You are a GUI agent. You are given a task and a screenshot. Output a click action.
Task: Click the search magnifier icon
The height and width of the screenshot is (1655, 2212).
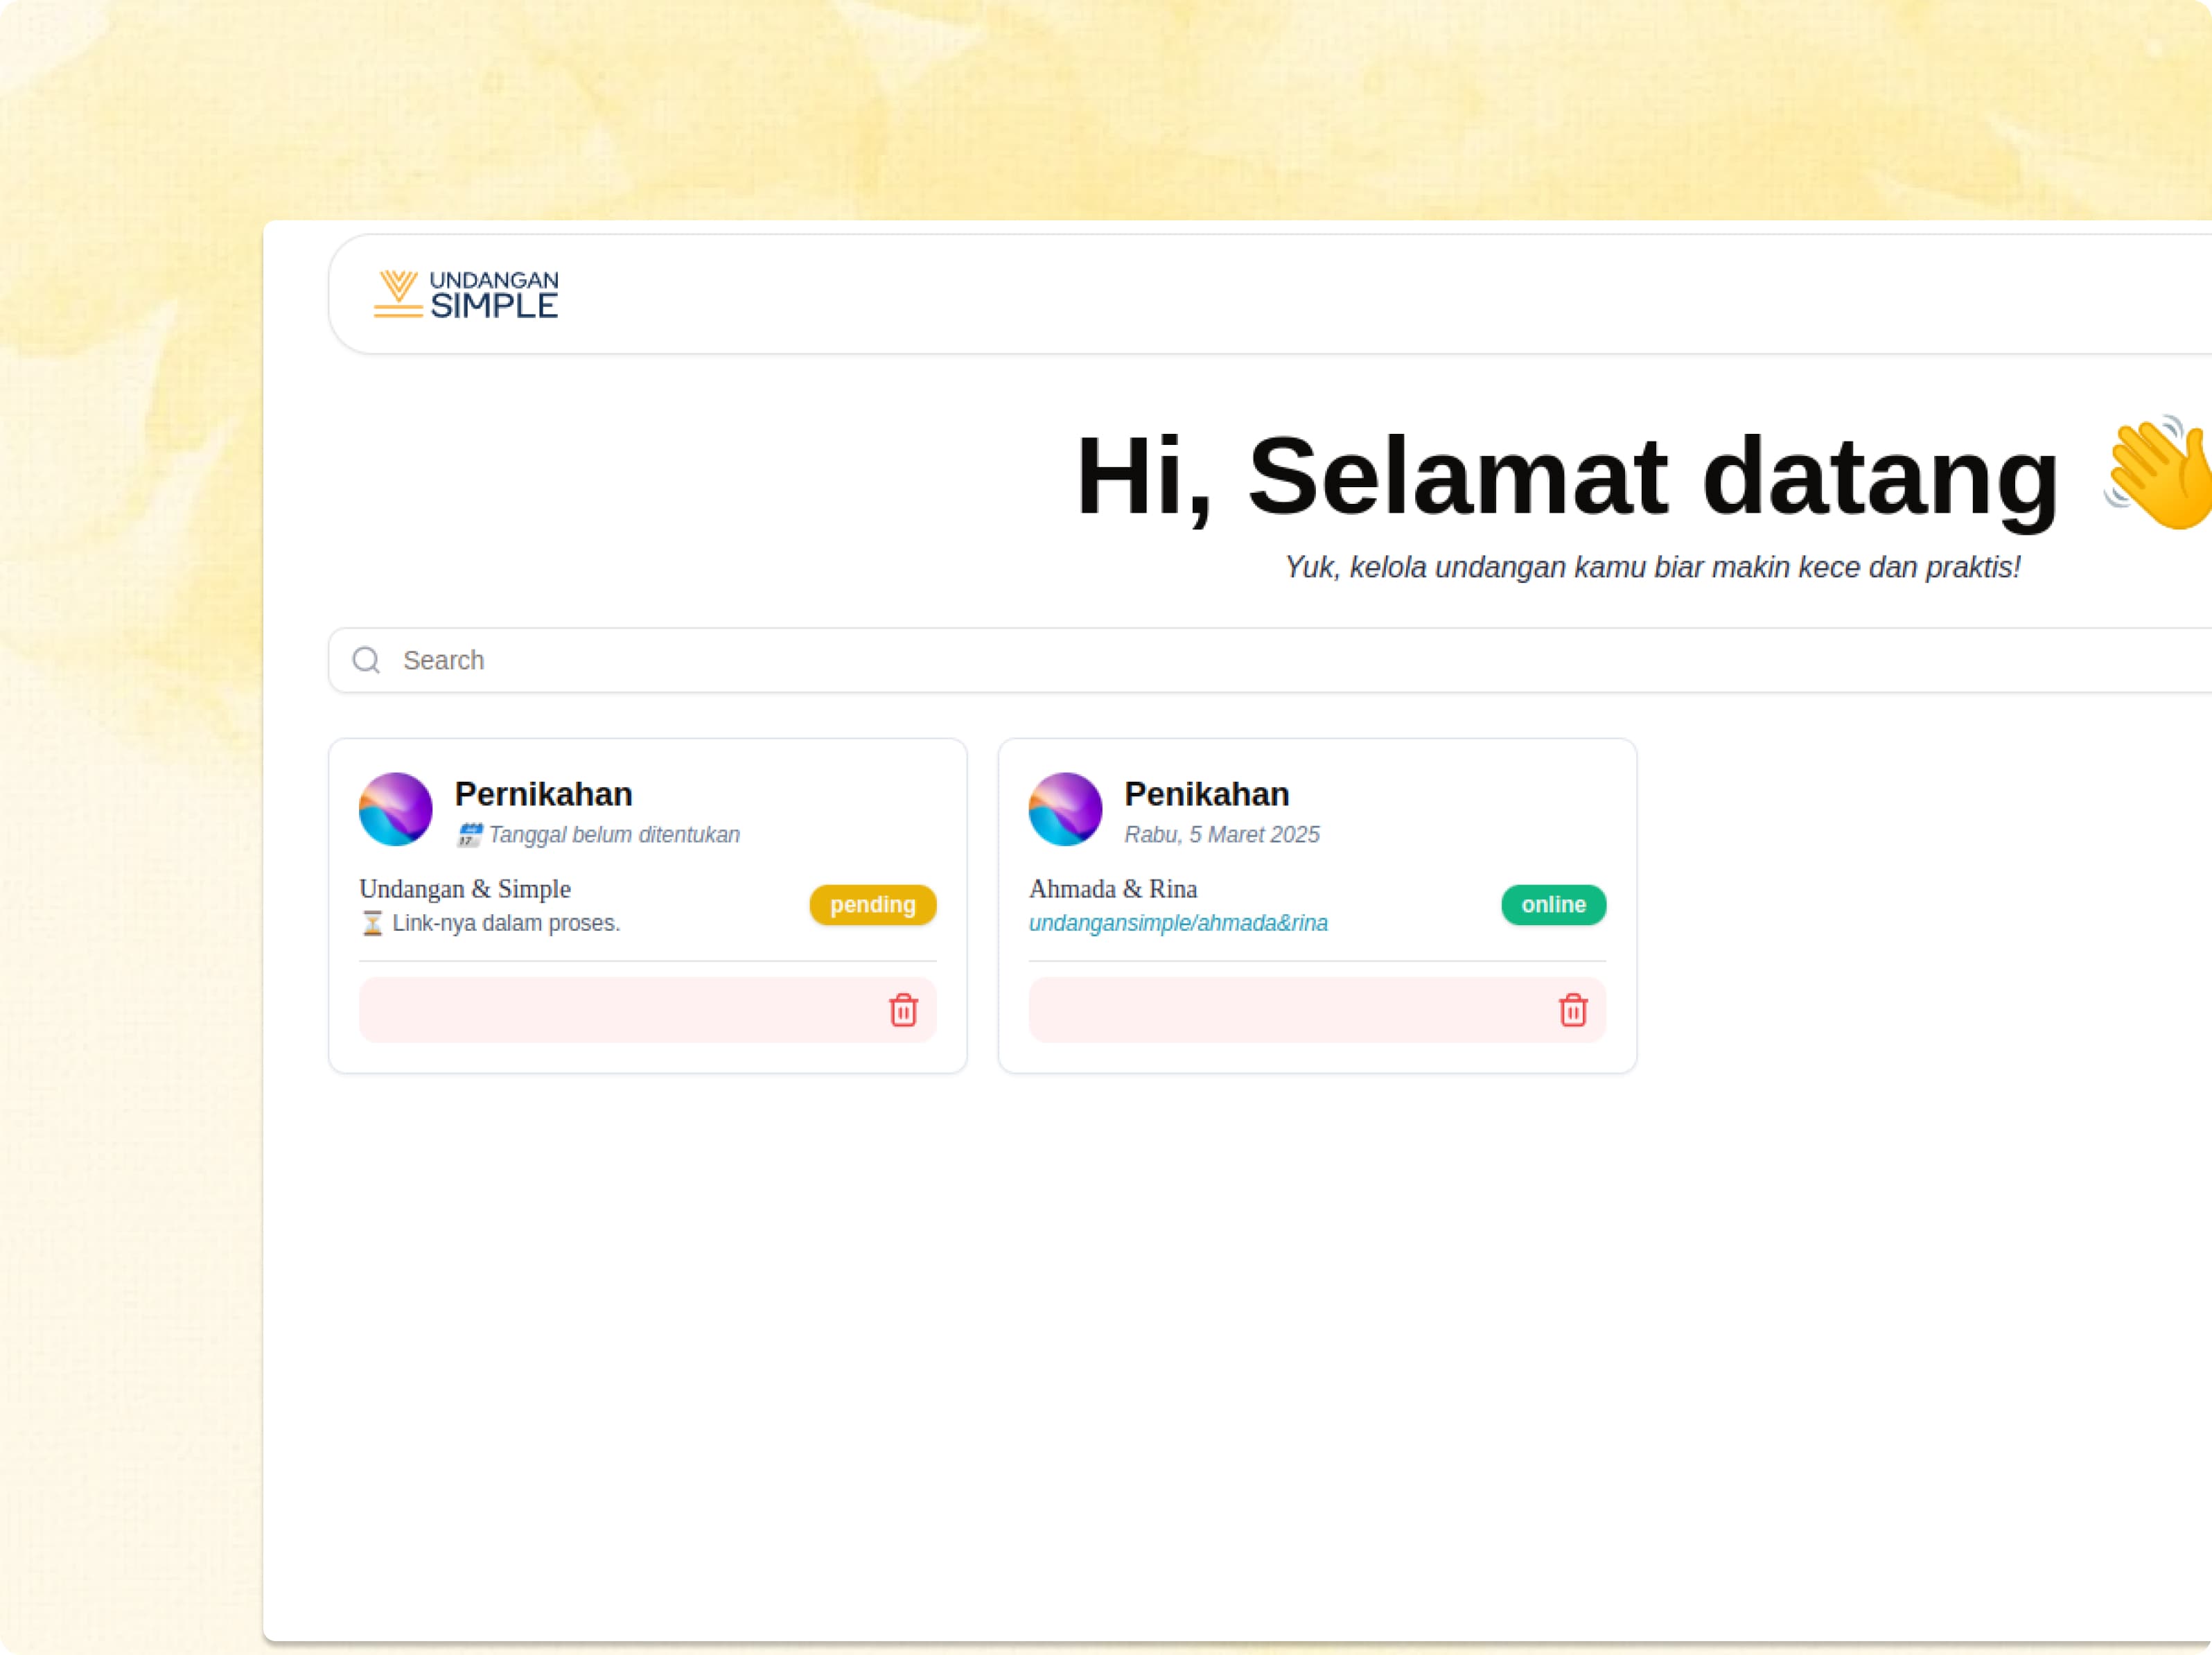(x=367, y=660)
